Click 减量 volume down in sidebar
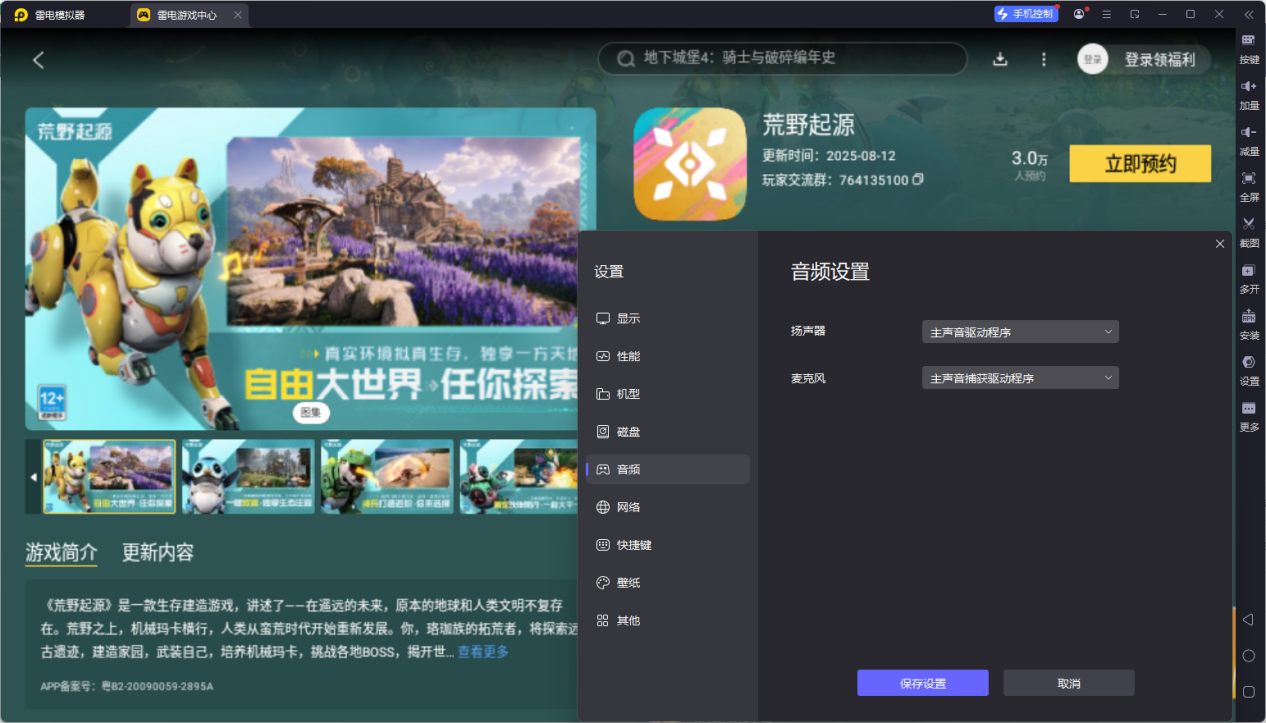The height and width of the screenshot is (723, 1266). 1249,140
